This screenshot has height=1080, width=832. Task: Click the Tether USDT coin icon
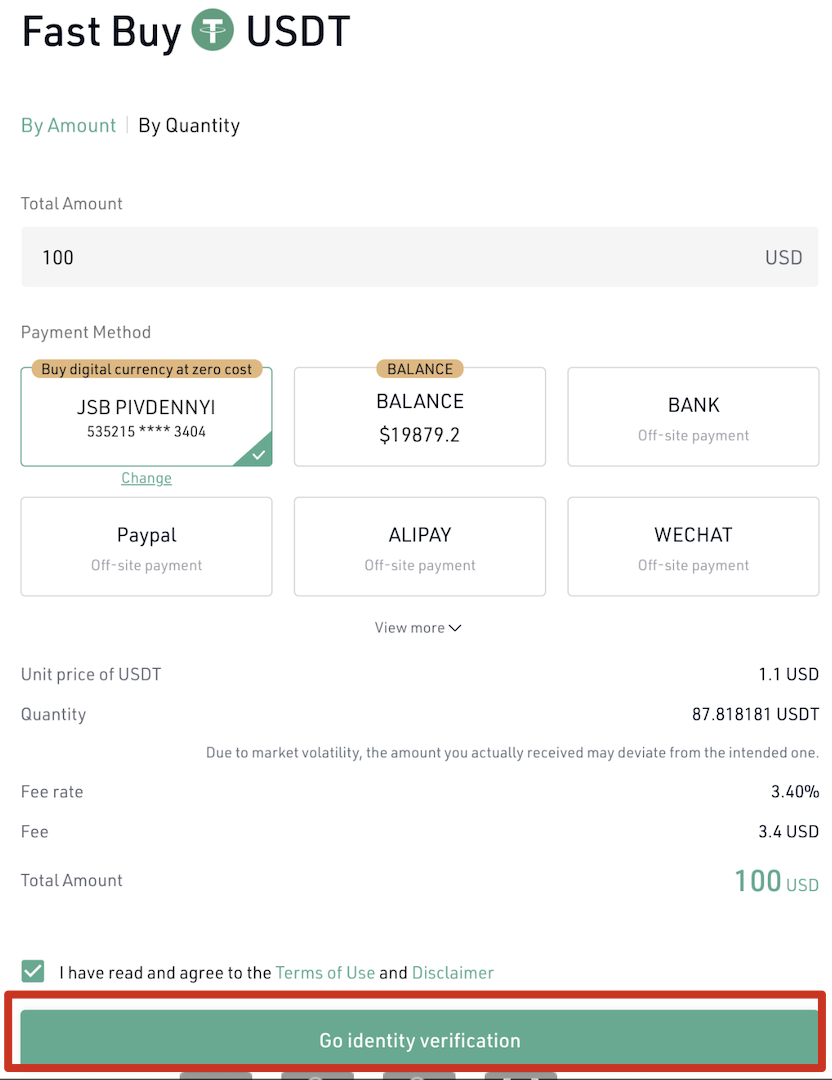(x=212, y=30)
